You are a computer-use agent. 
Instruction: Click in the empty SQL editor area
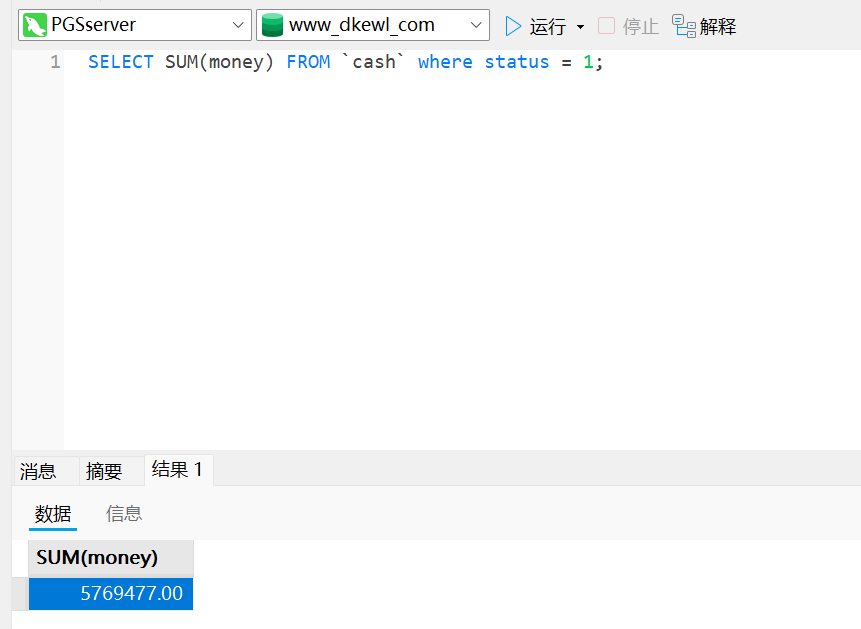[461, 258]
